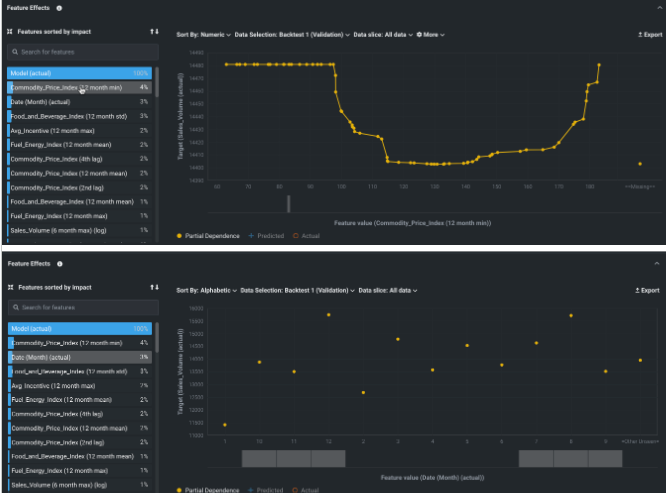Open Data slice: All data in bottom chart
666x493 pixels.
(x=388, y=290)
